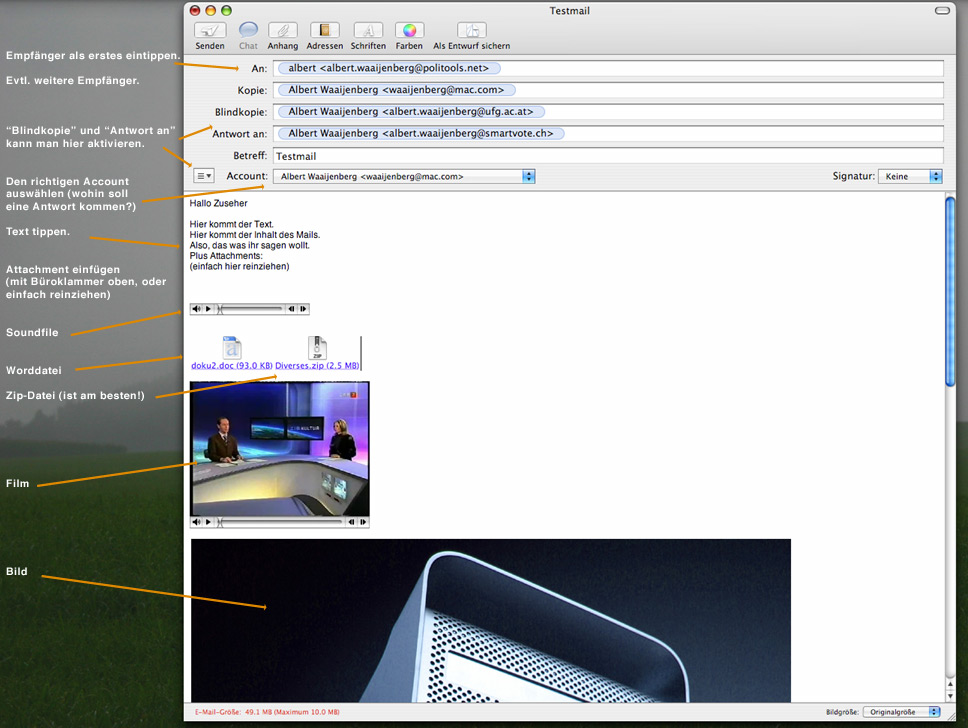
Task: Click the sound file progress slider
Action: [250, 309]
